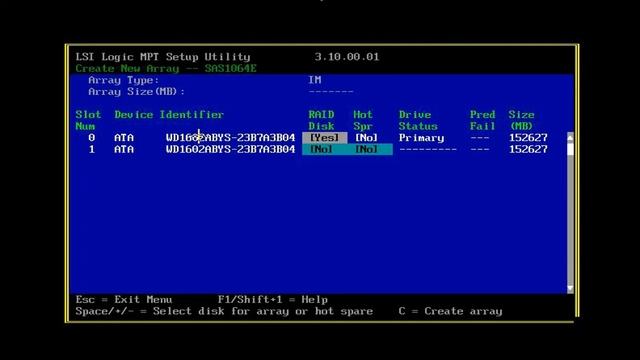Click the Array Size (MB) dashes value
This screenshot has height=360, width=640.
331,92
